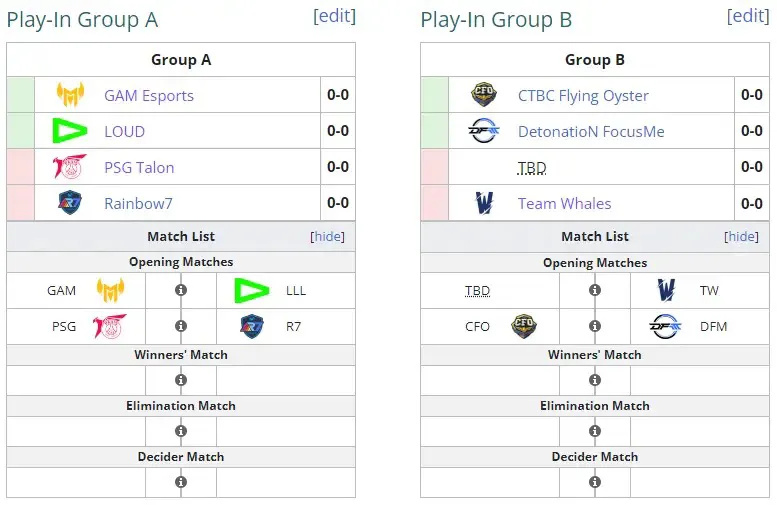Open info icon for PSG vs R7 match
The image size is (777, 505).
[181, 326]
